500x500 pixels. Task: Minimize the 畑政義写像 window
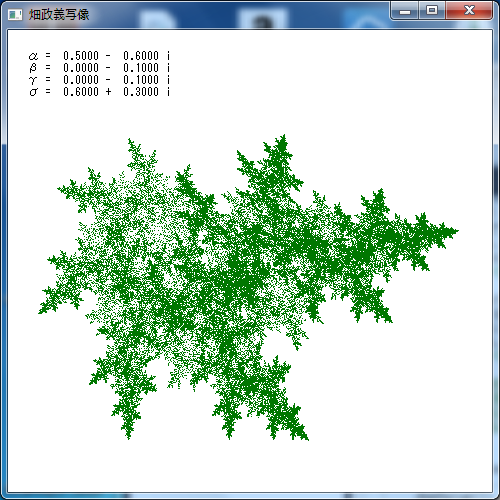(x=405, y=11)
